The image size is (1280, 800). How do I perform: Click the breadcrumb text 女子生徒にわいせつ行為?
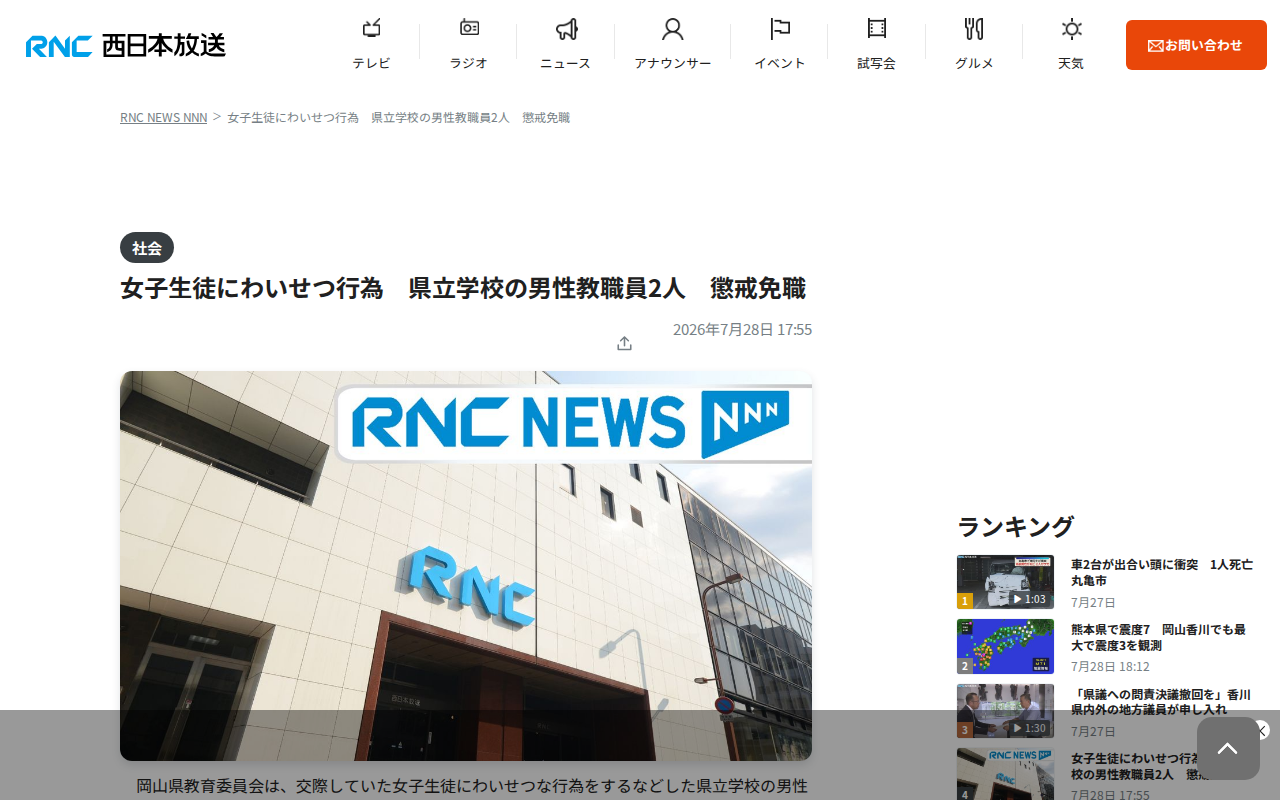[x=398, y=117]
